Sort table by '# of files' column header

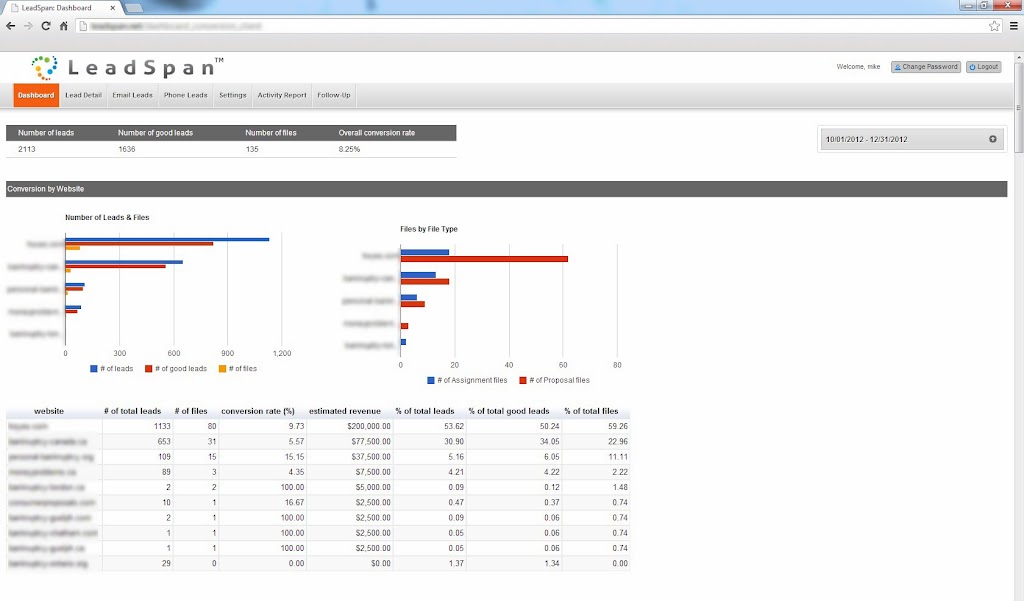(191, 412)
